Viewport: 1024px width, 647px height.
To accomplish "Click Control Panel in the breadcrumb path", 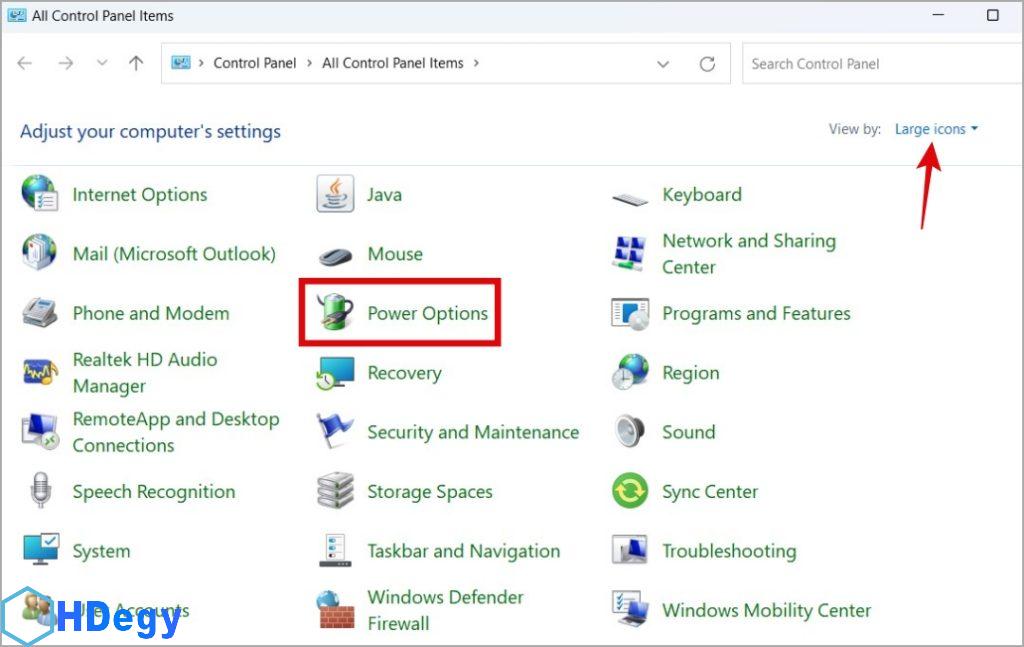I will 255,63.
